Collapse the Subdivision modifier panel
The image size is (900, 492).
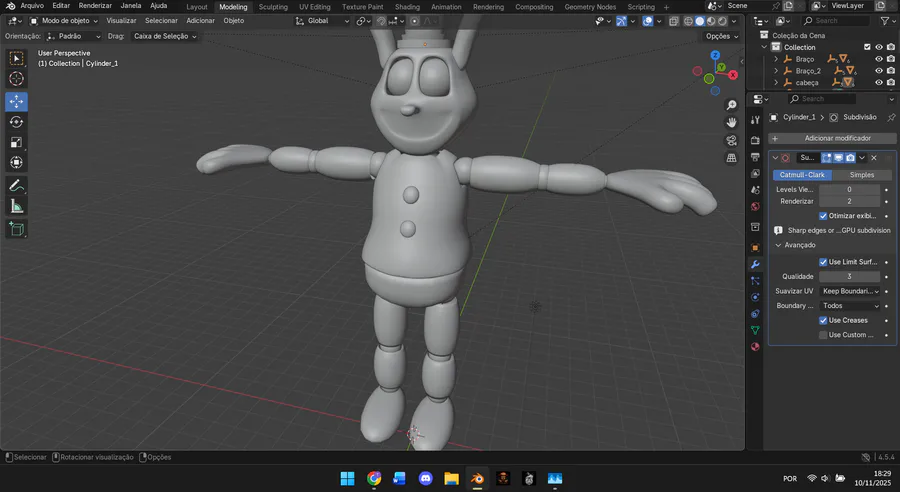(x=775, y=158)
